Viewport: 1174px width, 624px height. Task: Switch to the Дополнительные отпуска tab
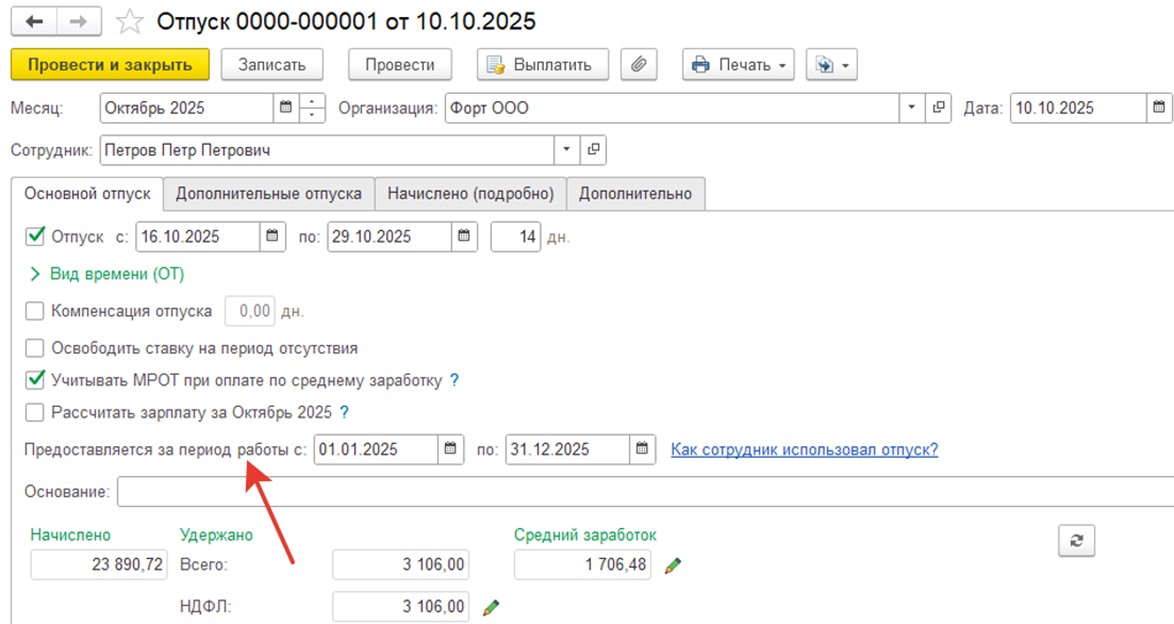(x=269, y=193)
